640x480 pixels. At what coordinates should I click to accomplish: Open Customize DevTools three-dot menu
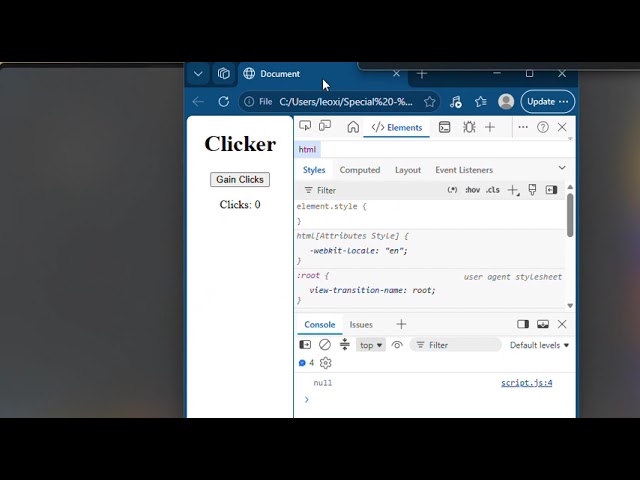(x=523, y=127)
